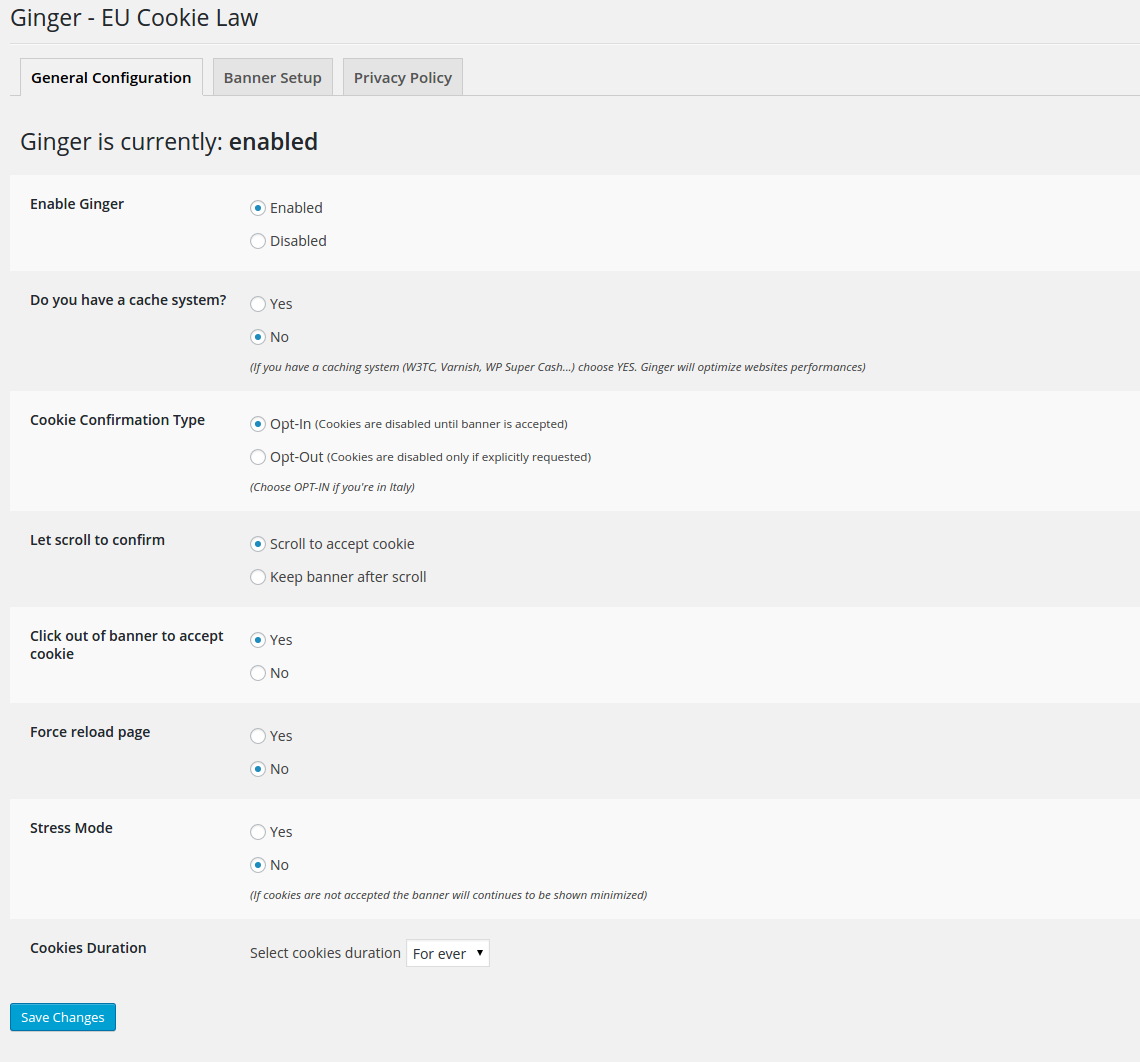
Task: Click the 'Do you have a cache system?' label
Action: click(128, 300)
